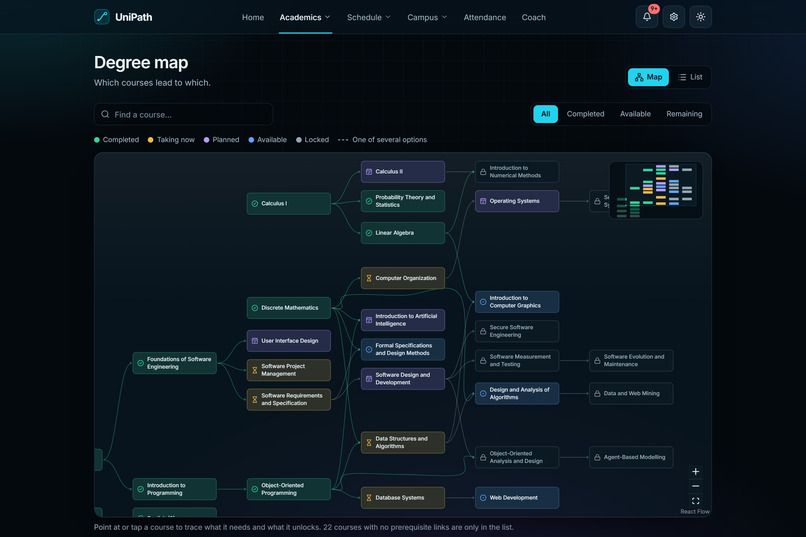Click completed check icon on Calculus I
The image size is (806, 537).
pos(254,203)
